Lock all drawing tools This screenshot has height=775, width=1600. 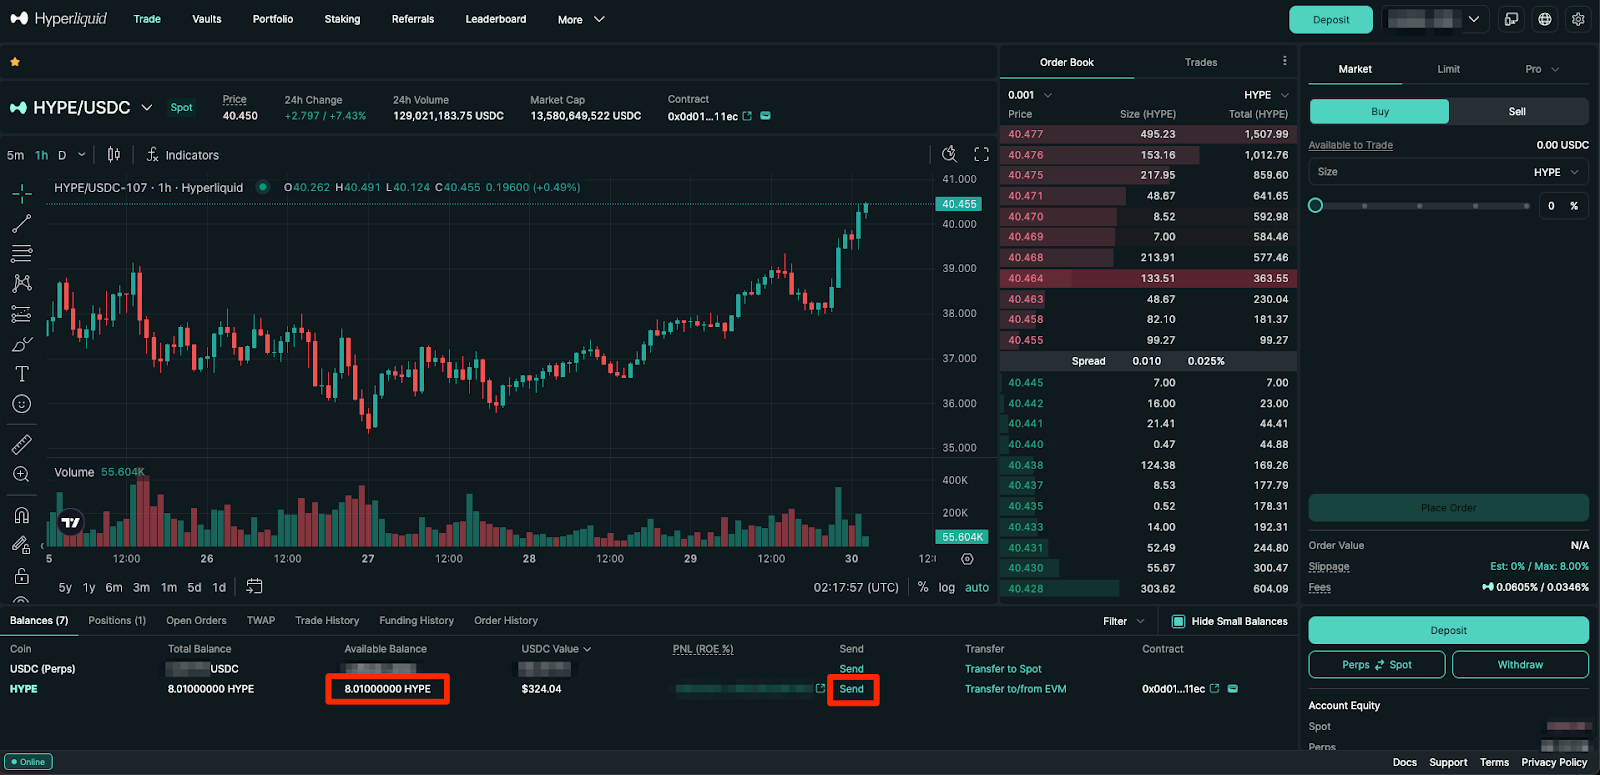click(x=21, y=576)
